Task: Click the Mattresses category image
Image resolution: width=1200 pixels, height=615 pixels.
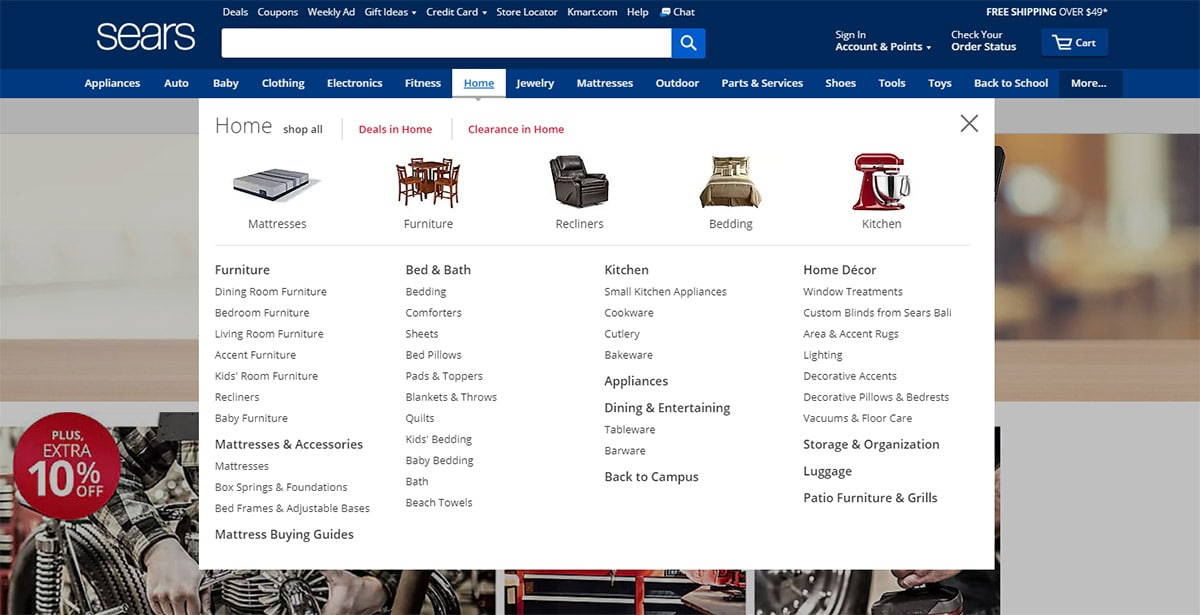Action: coord(277,184)
